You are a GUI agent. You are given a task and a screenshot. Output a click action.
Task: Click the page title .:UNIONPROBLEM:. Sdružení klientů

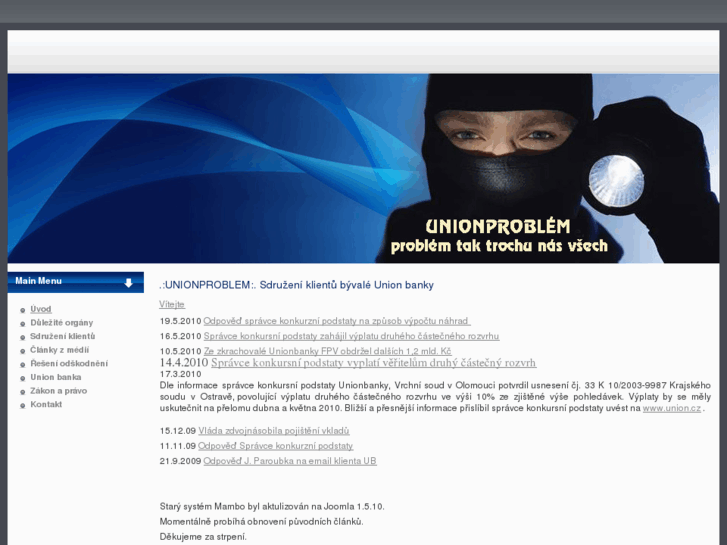(296, 285)
